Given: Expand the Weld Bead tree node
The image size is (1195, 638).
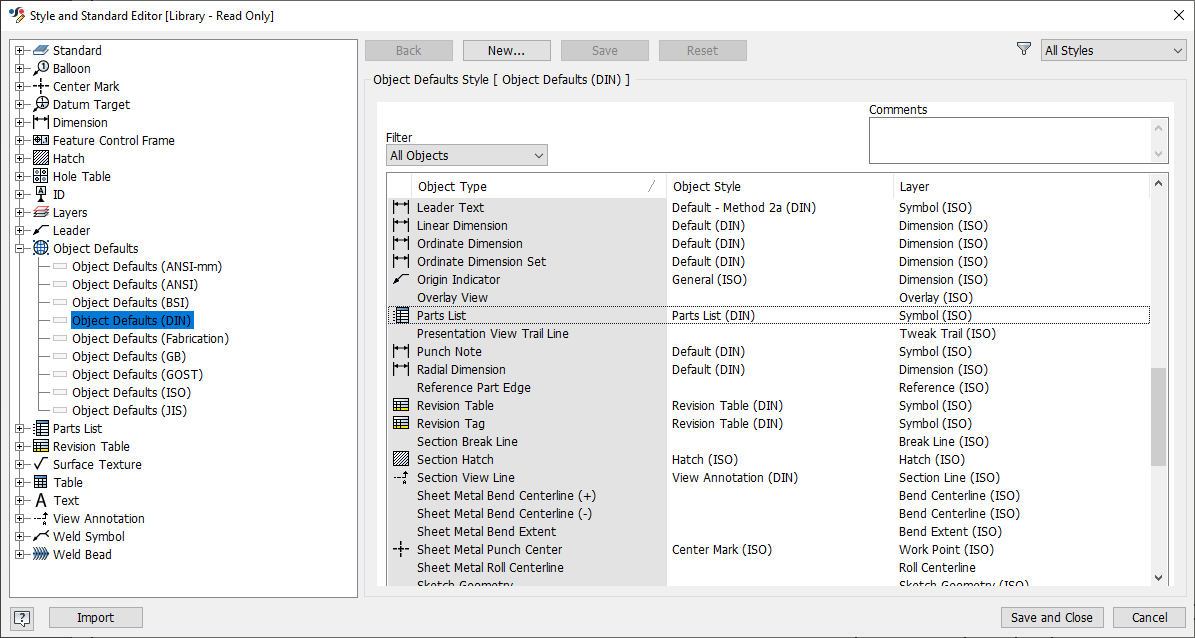Looking at the screenshot, I should pyautogui.click(x=20, y=555).
